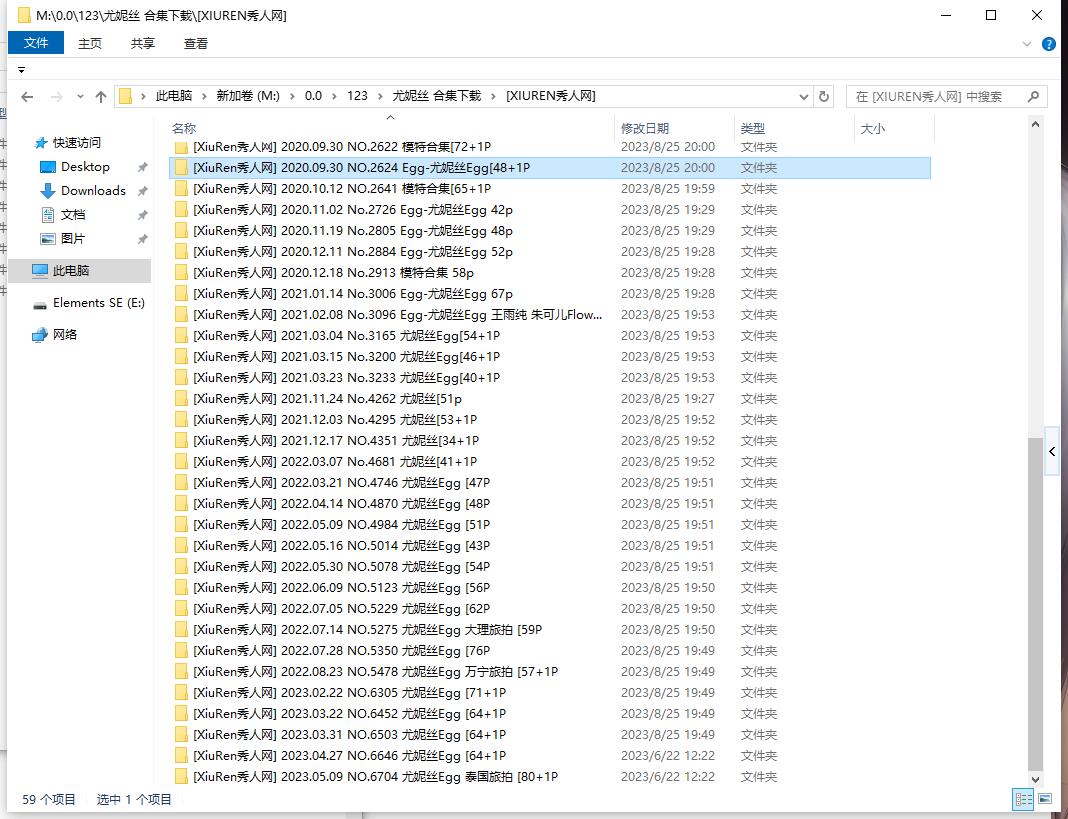Click the folder icon of NO.5275 大理旅拍

point(180,630)
